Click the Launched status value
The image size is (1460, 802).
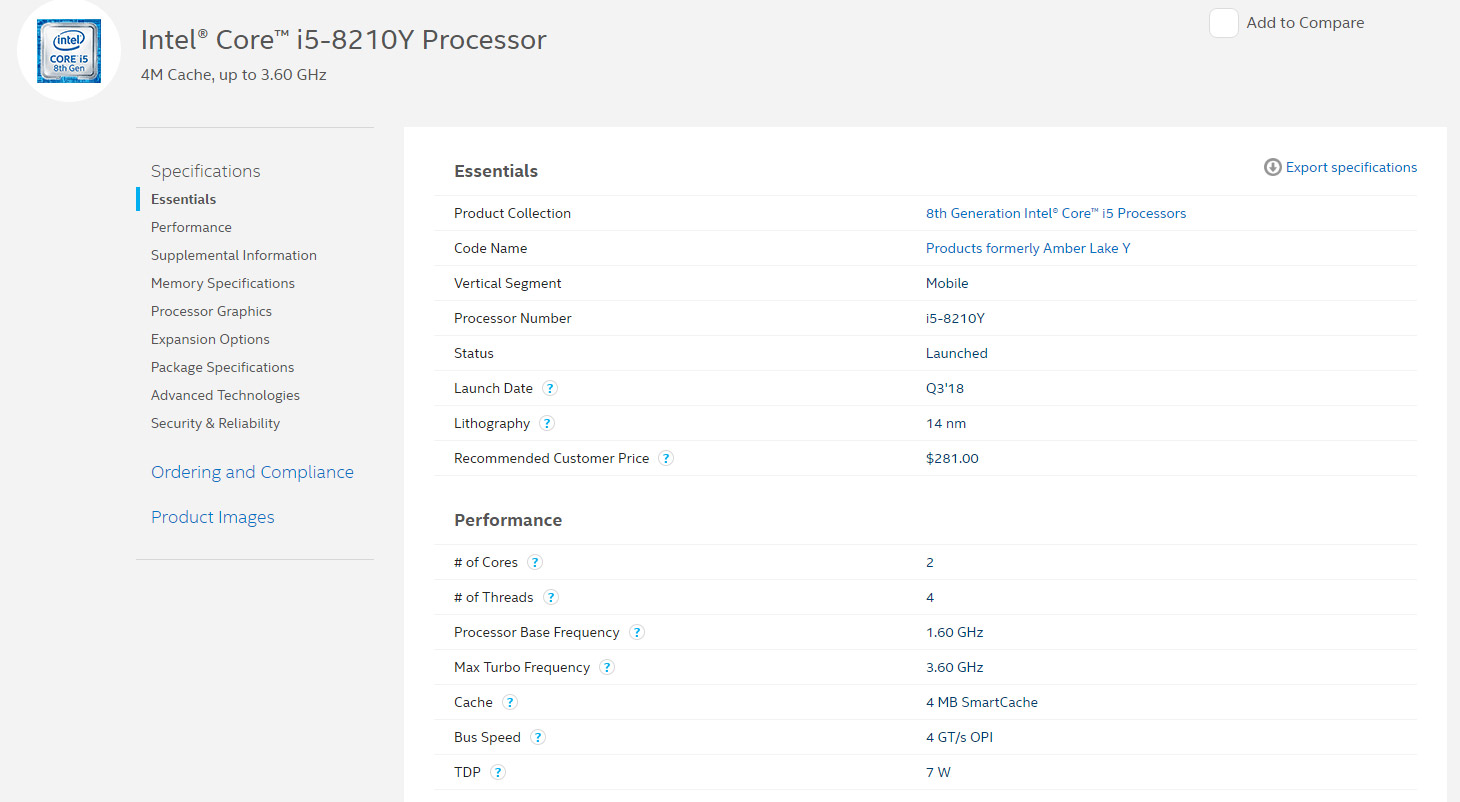tap(957, 353)
